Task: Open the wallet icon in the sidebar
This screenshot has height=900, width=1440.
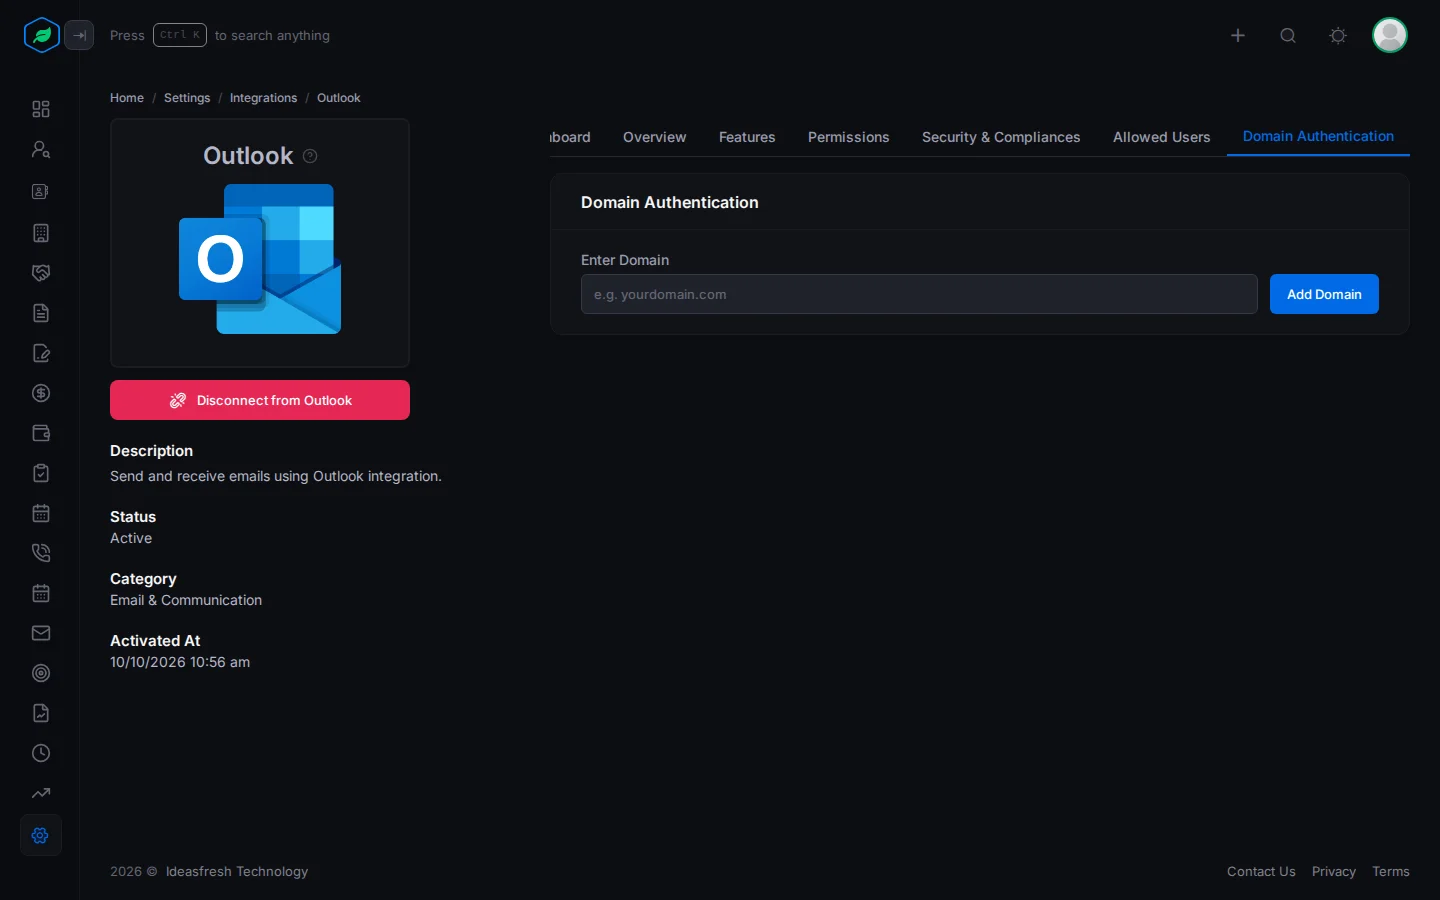Action: click(41, 433)
